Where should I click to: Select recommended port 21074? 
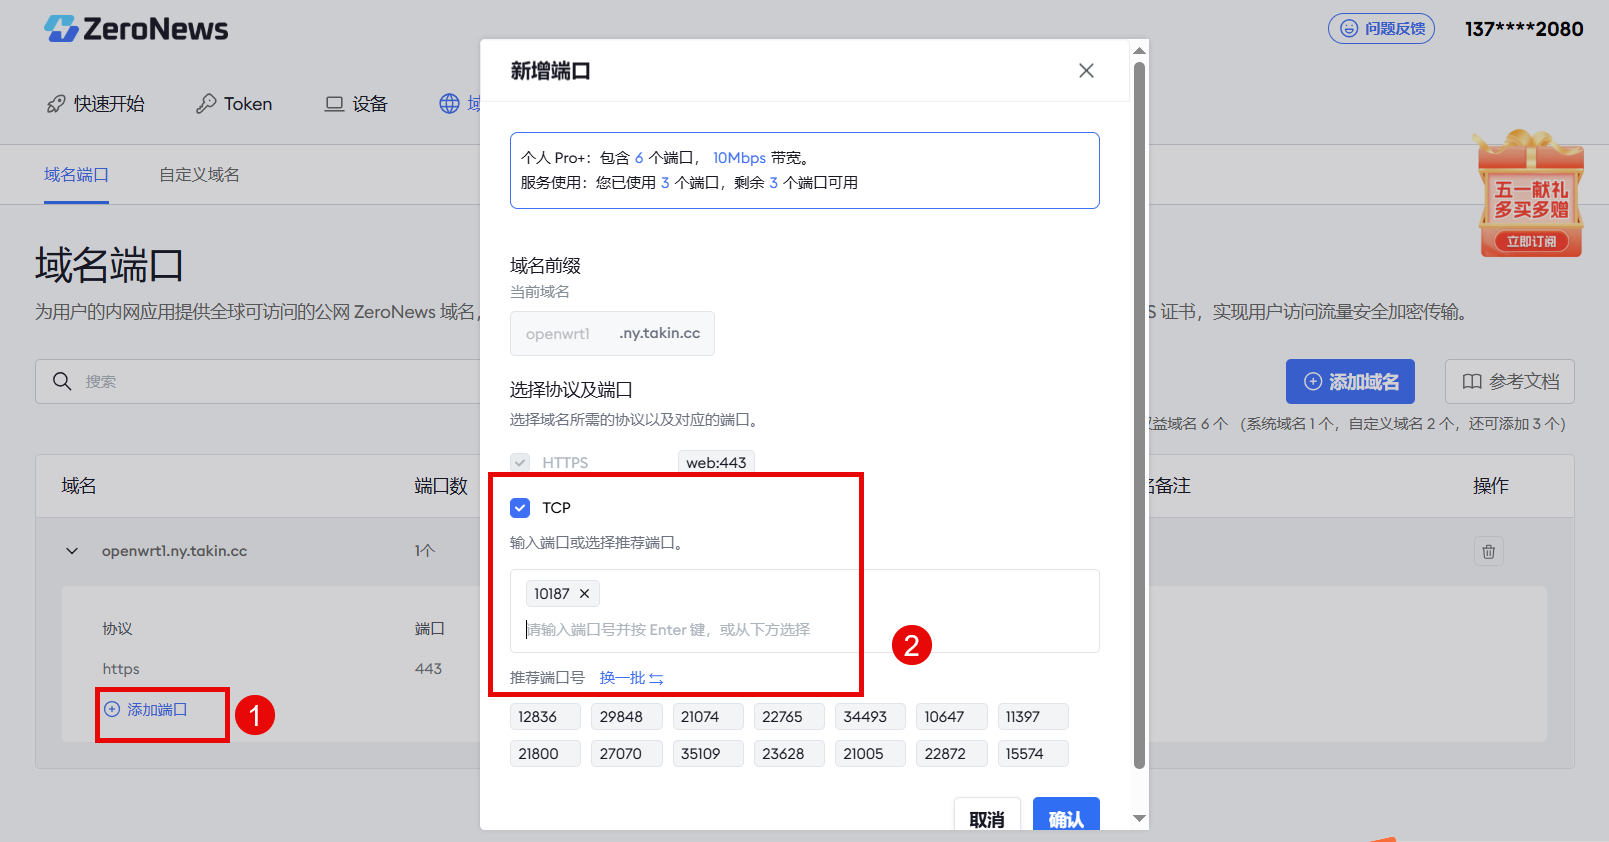pos(708,717)
